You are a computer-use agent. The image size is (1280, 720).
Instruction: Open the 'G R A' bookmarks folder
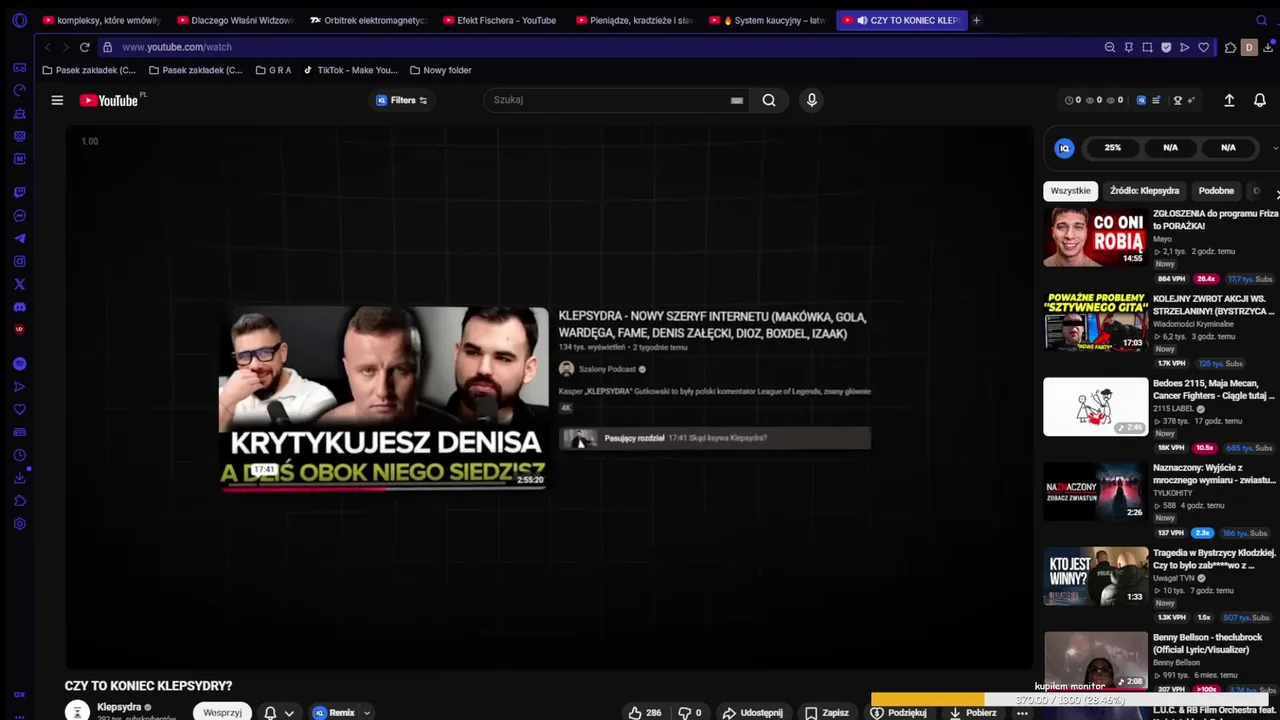click(273, 70)
